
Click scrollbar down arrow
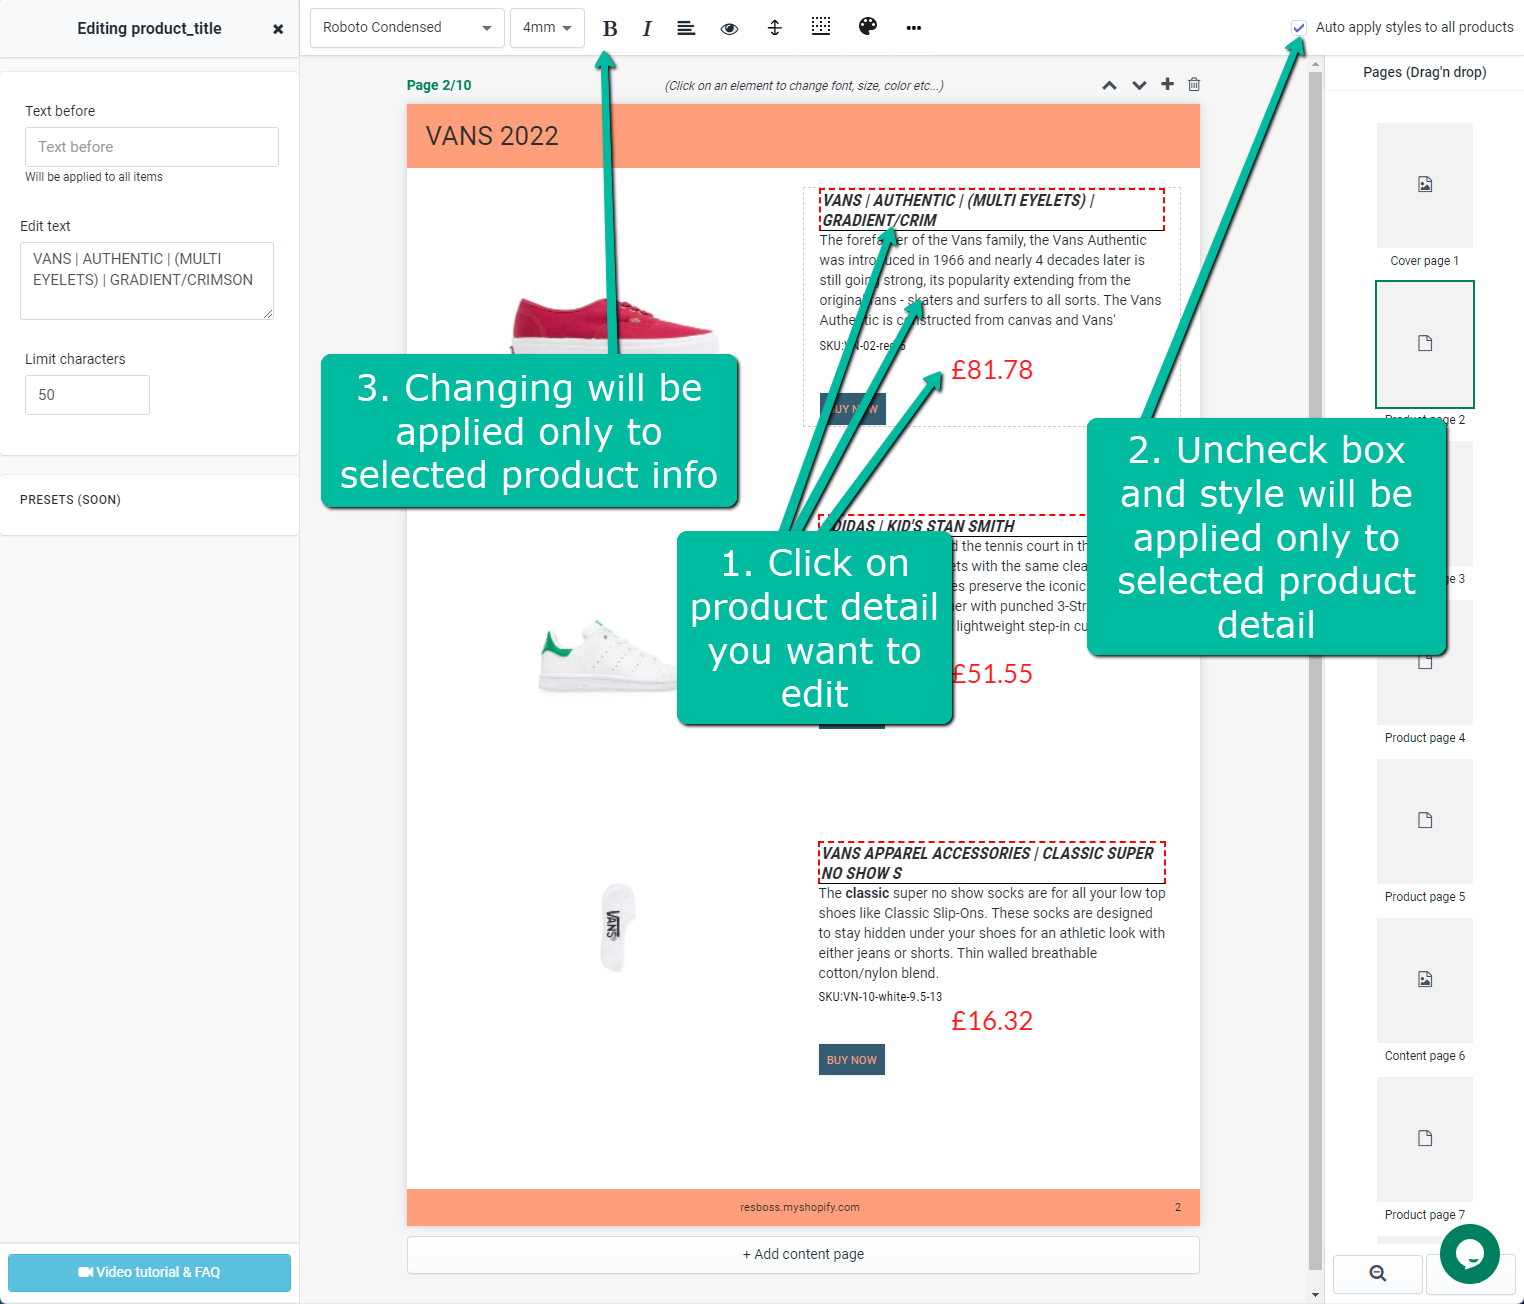click(x=1315, y=1294)
